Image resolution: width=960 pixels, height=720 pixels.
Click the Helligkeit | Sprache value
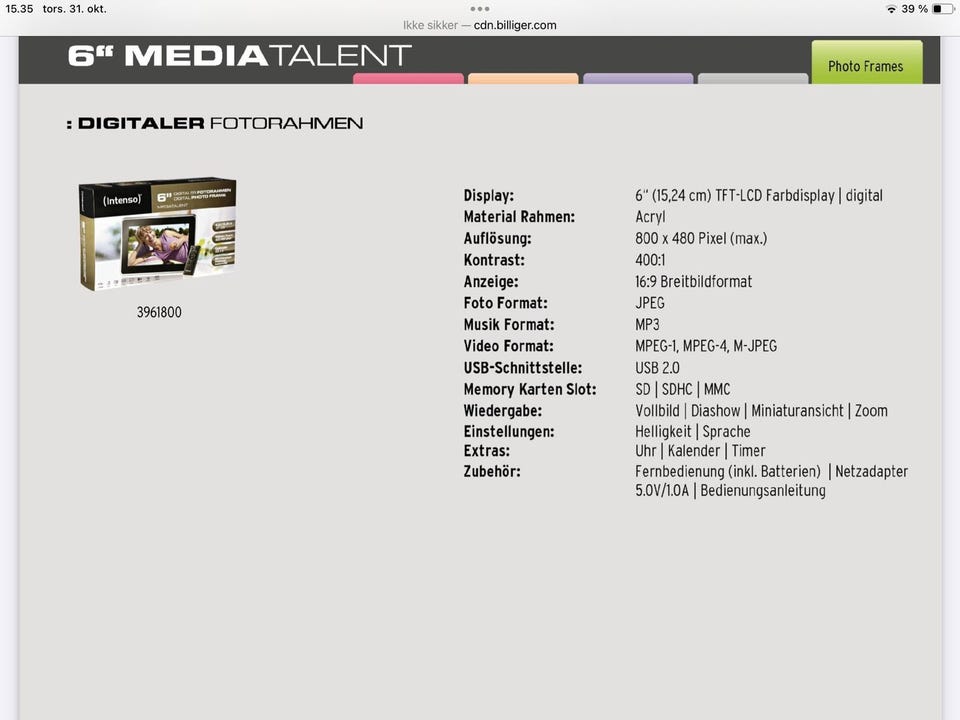[693, 432]
